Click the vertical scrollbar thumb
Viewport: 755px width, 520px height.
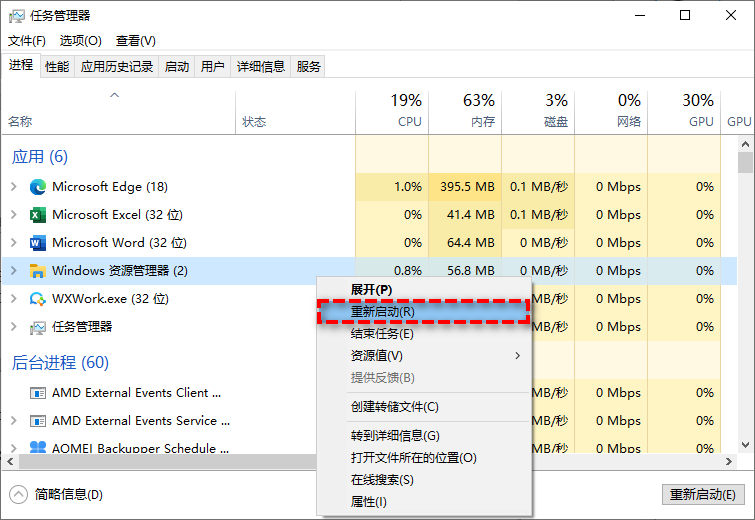point(745,162)
